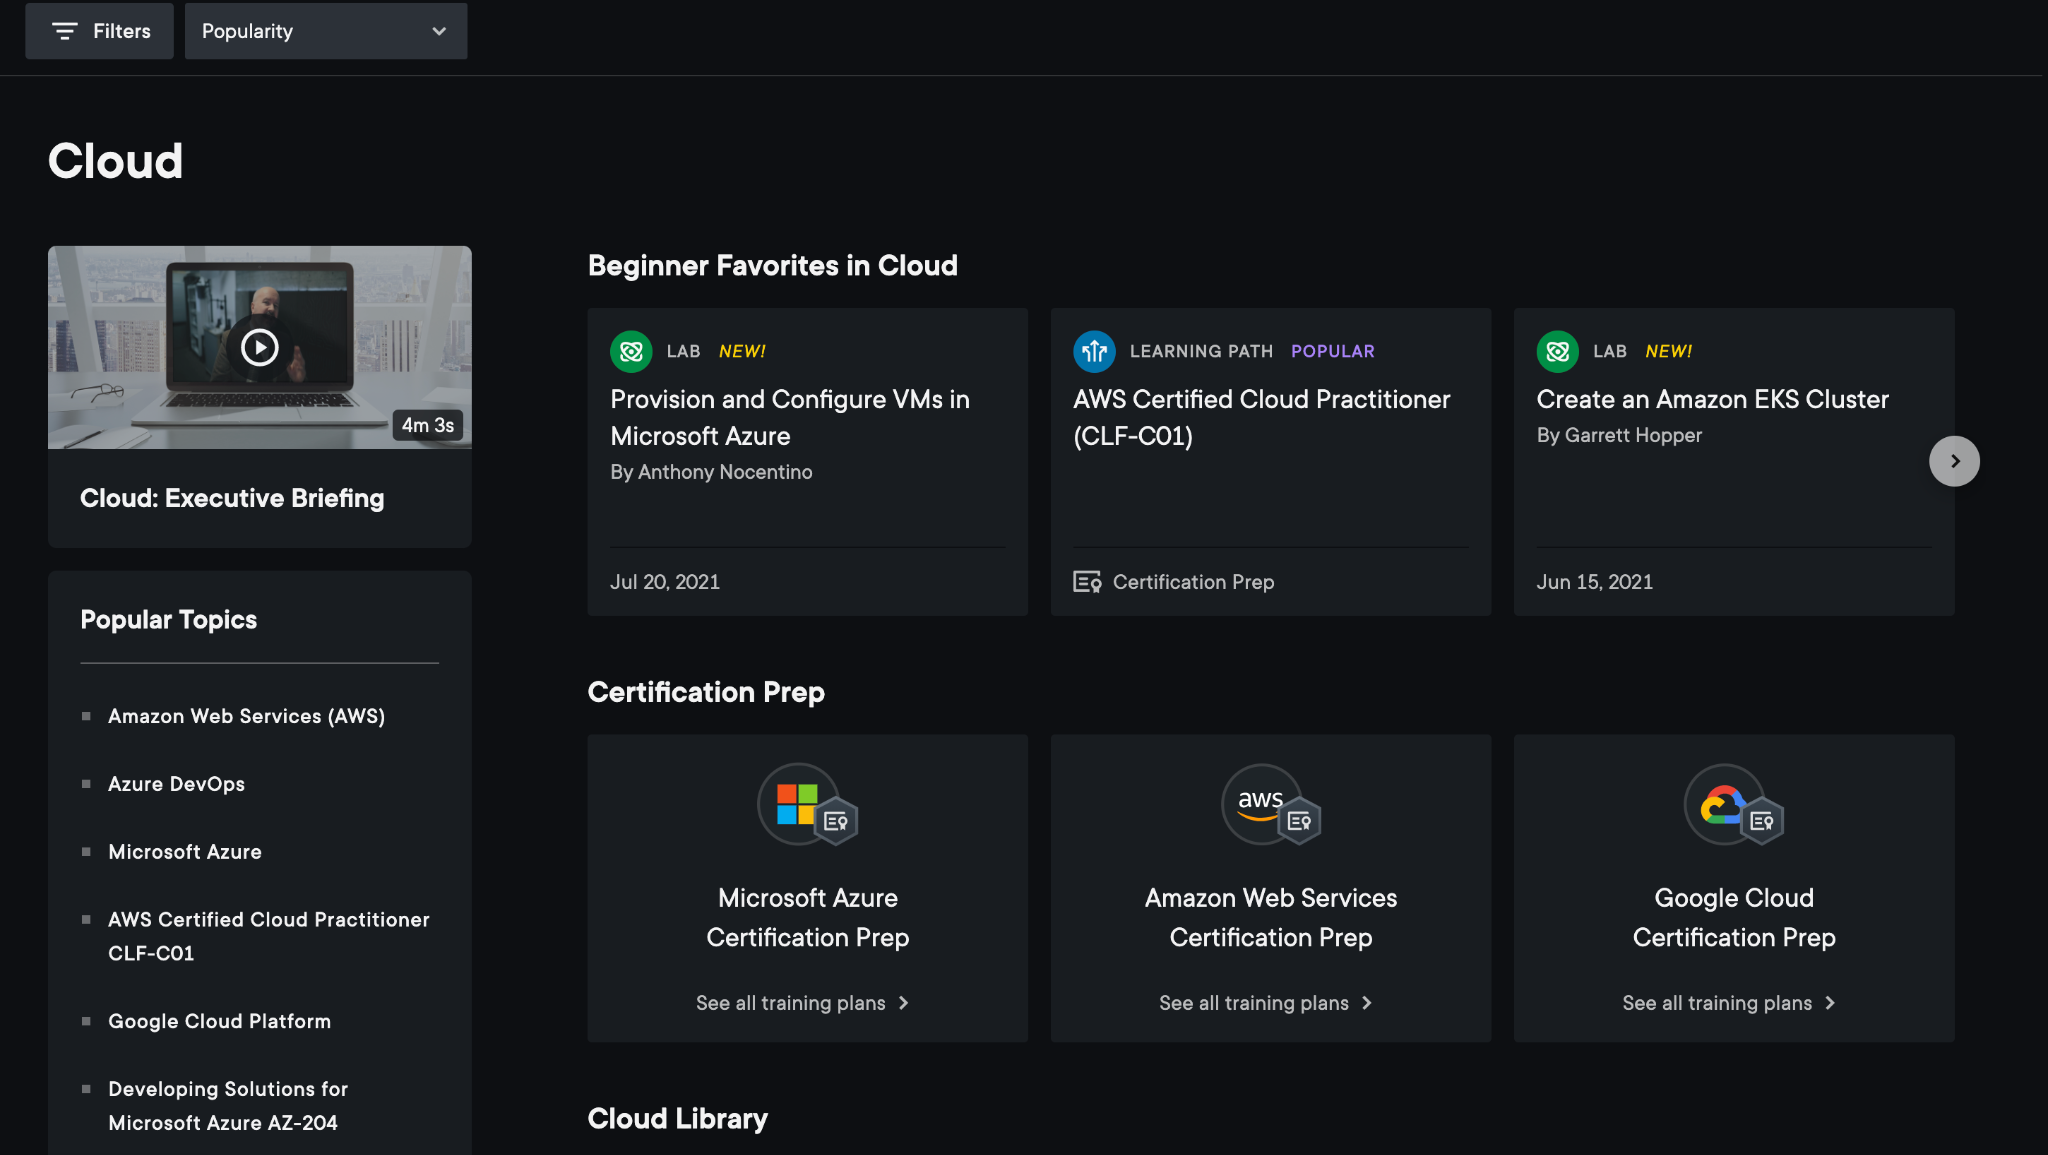2048x1155 pixels.
Task: Click the Jul 20, 2021 date
Action: 665,582
